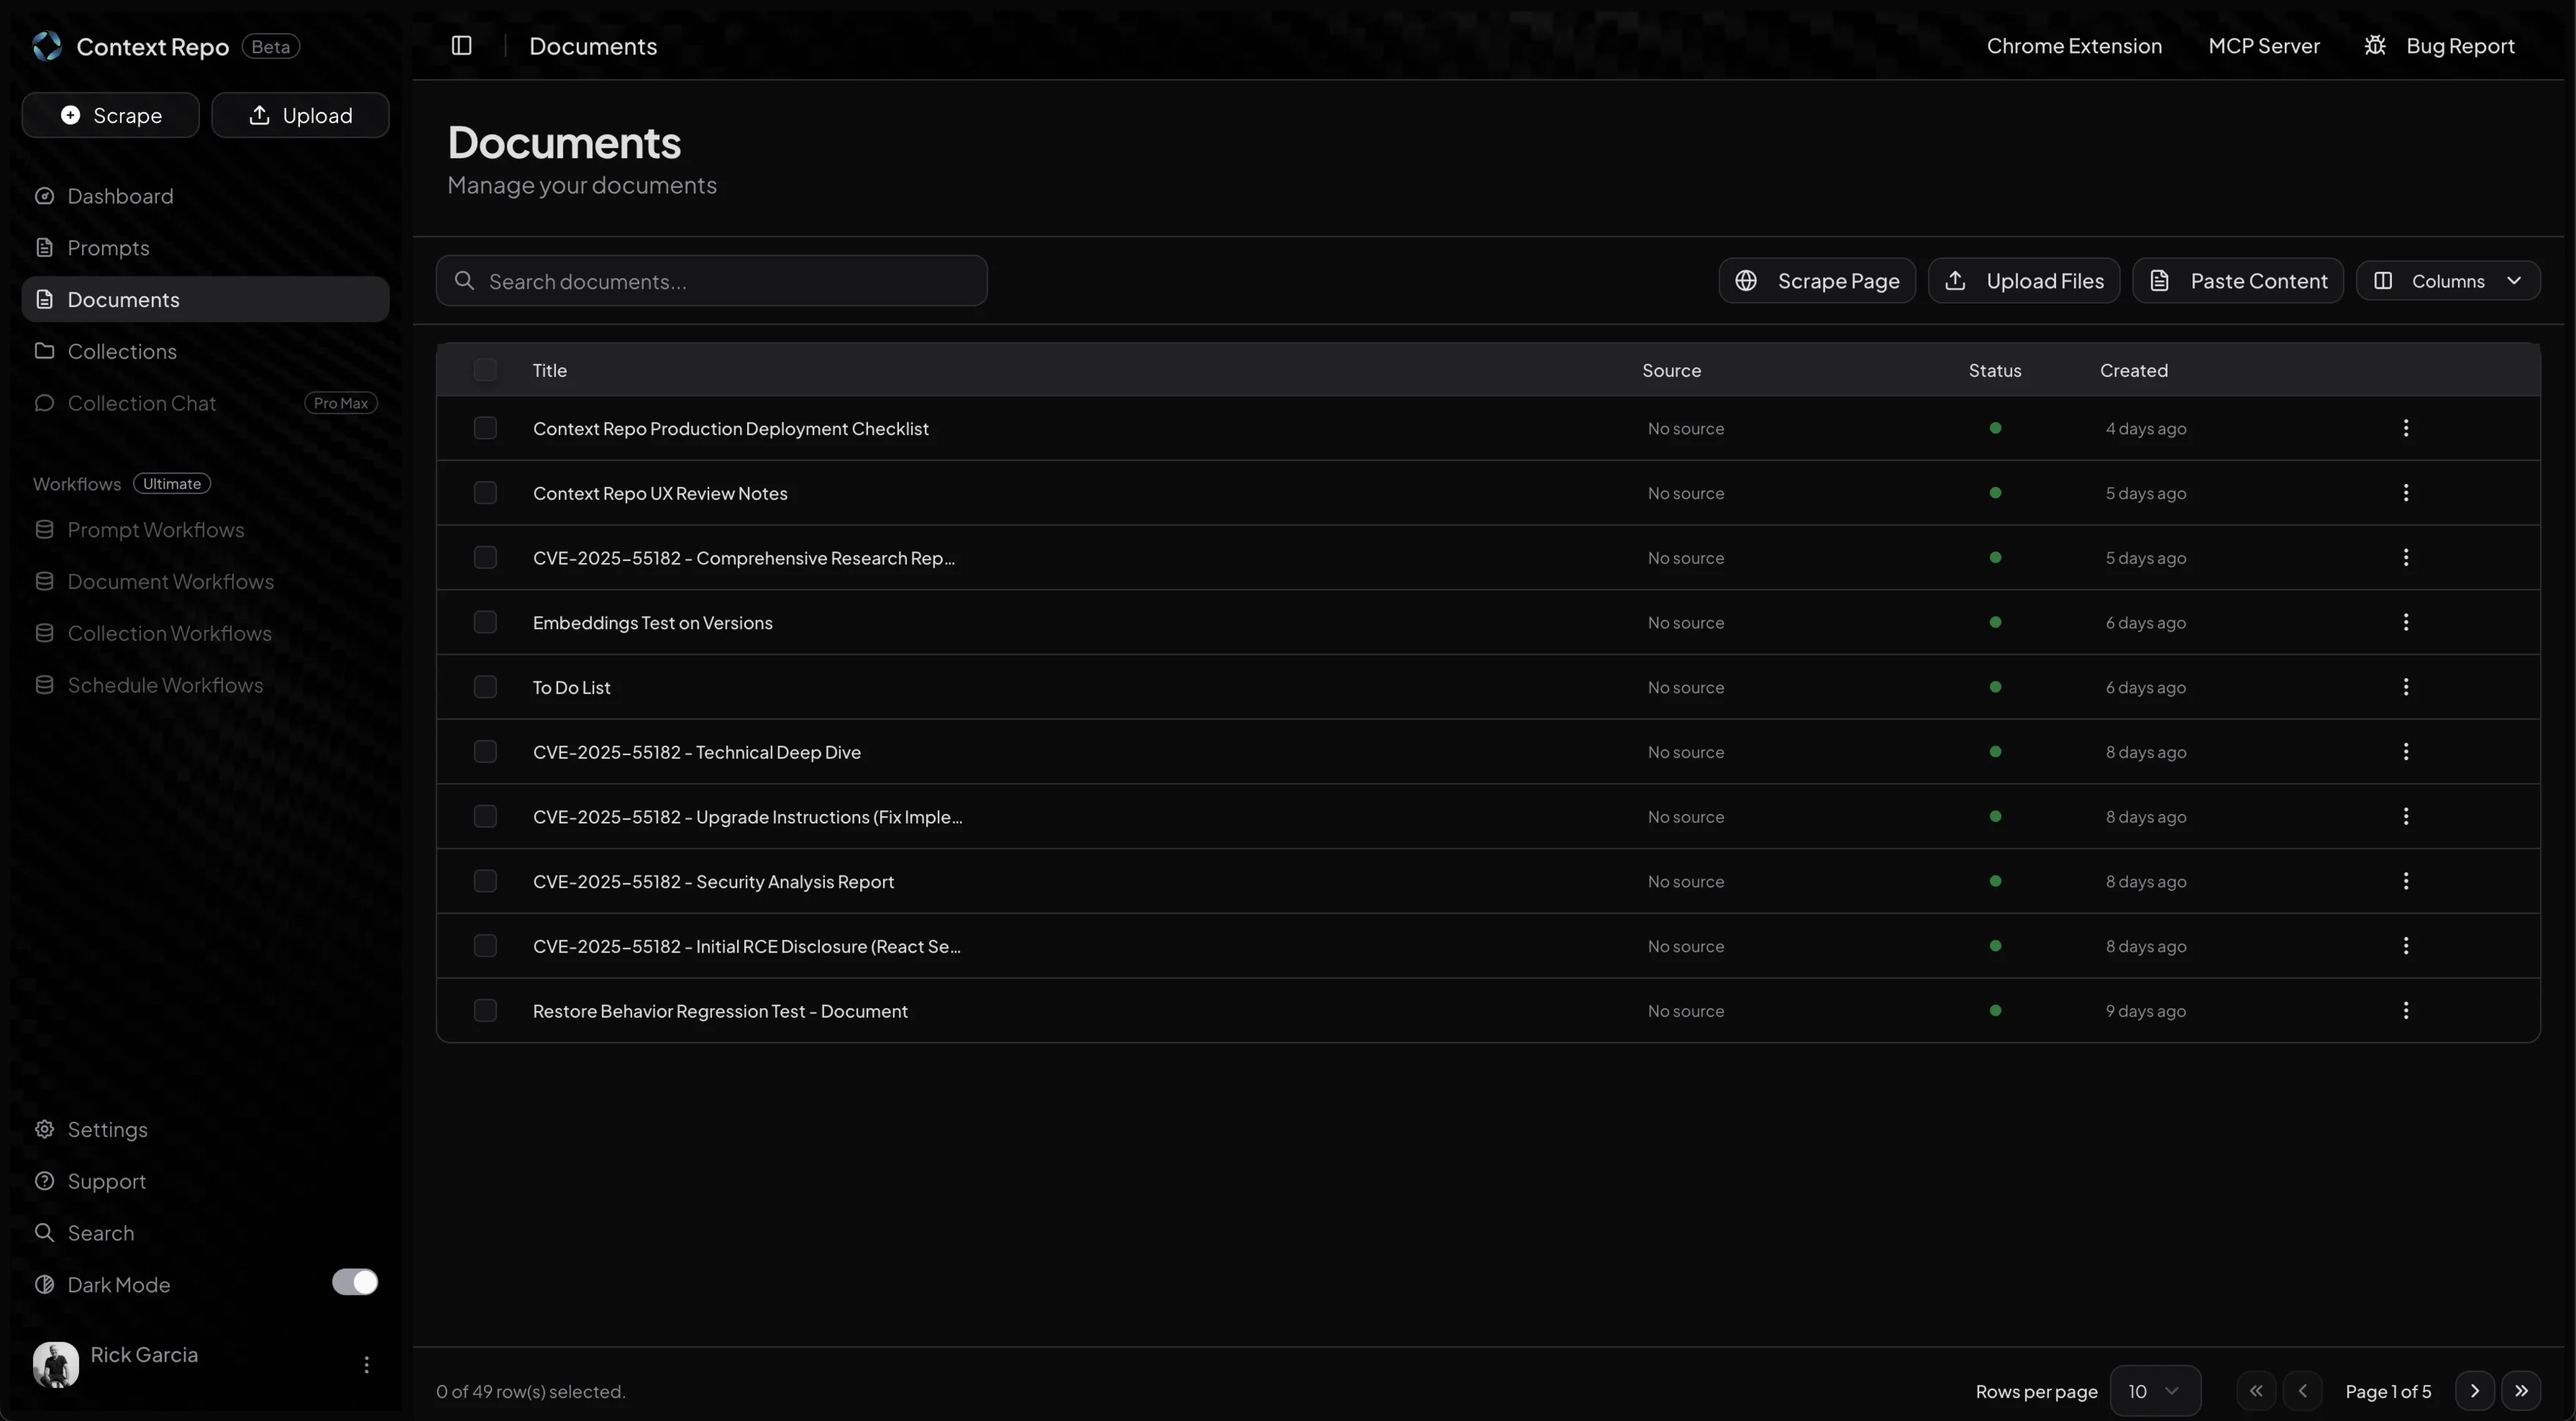Select the checkbox for Embeddings Test on Versions
2576x1421 pixels.
(x=485, y=621)
